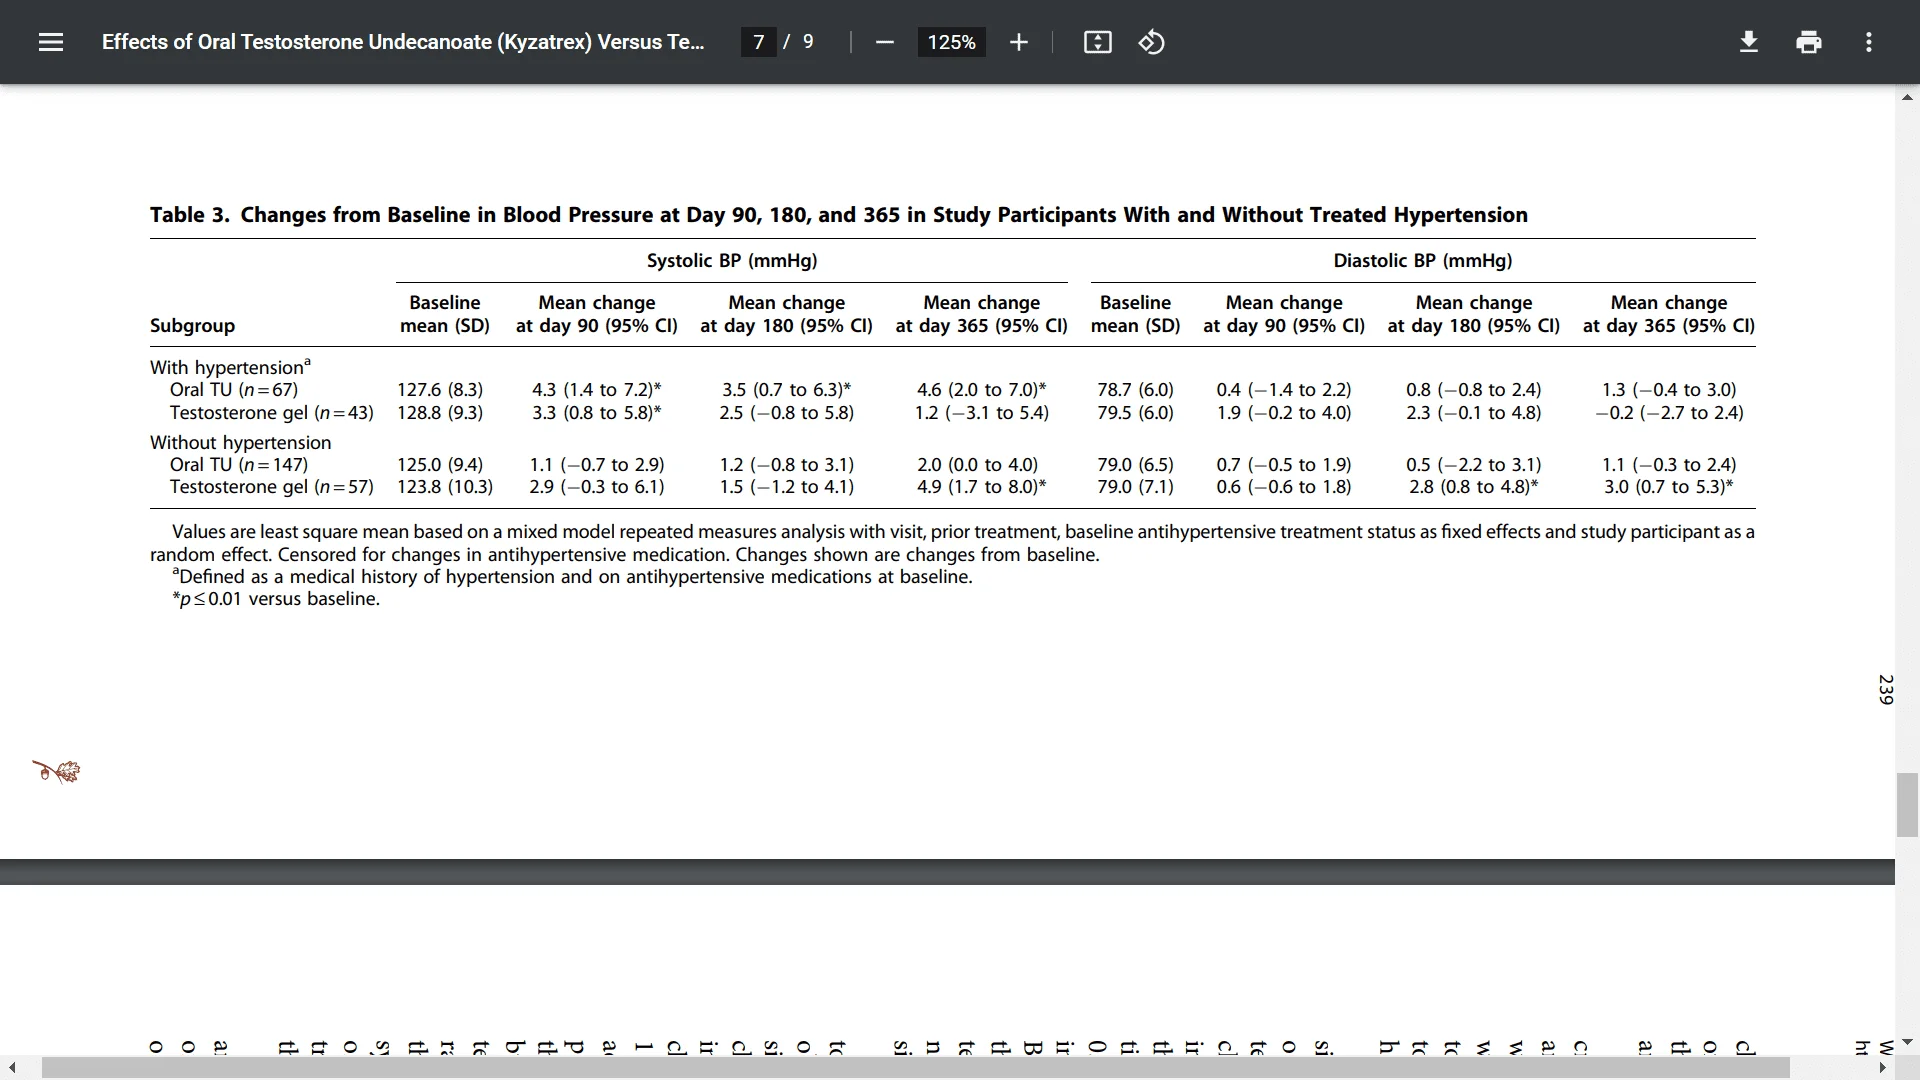Open the sidebar menu hamburger icon

[51, 42]
